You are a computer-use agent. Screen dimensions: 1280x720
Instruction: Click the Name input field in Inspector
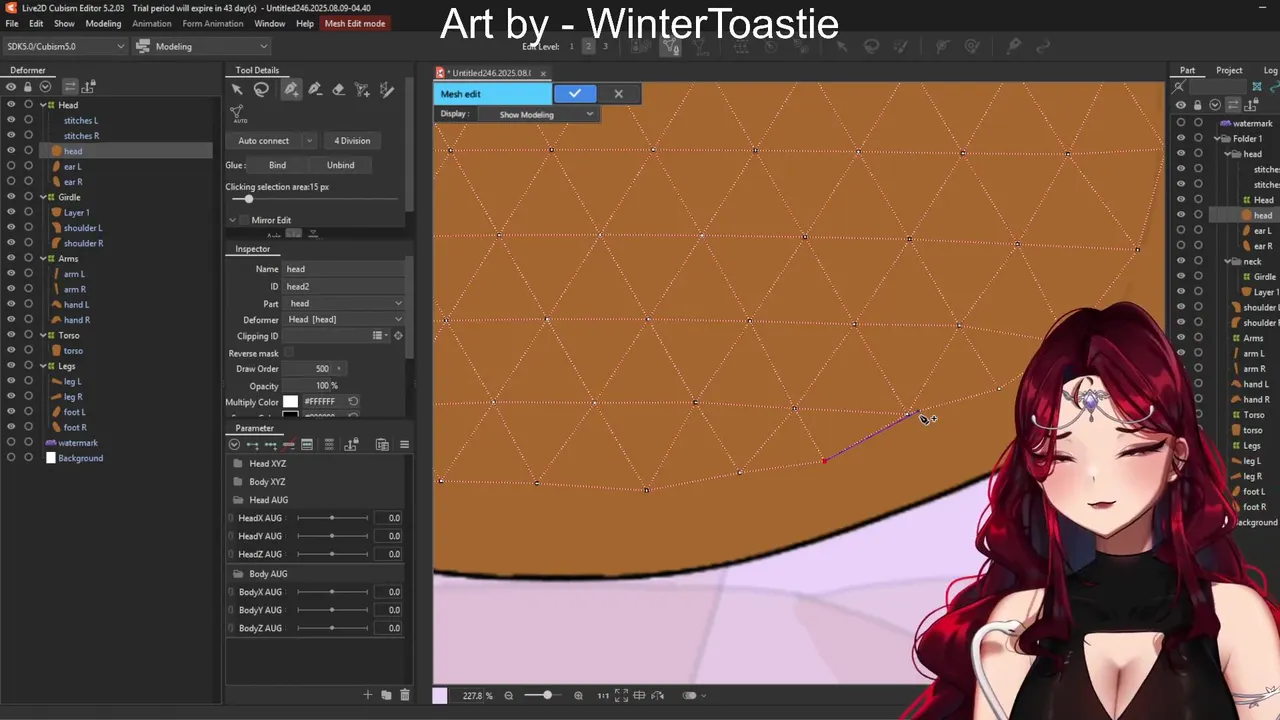(x=345, y=269)
